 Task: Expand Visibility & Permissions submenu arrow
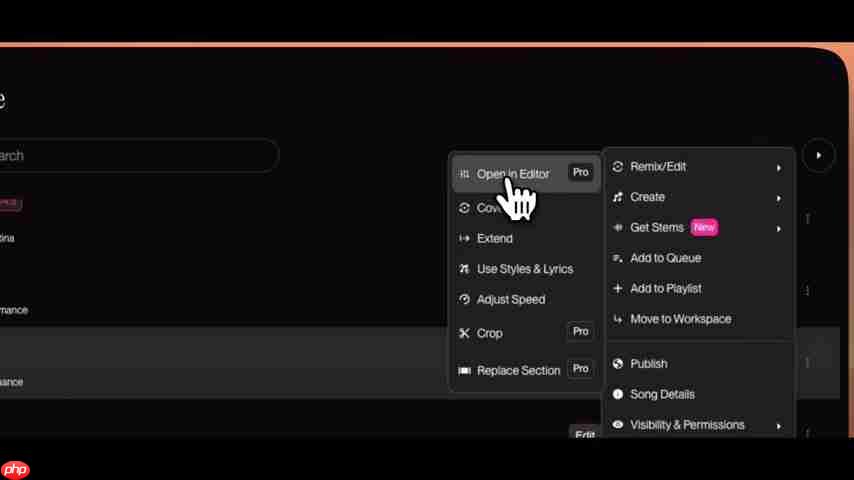[x=779, y=426]
